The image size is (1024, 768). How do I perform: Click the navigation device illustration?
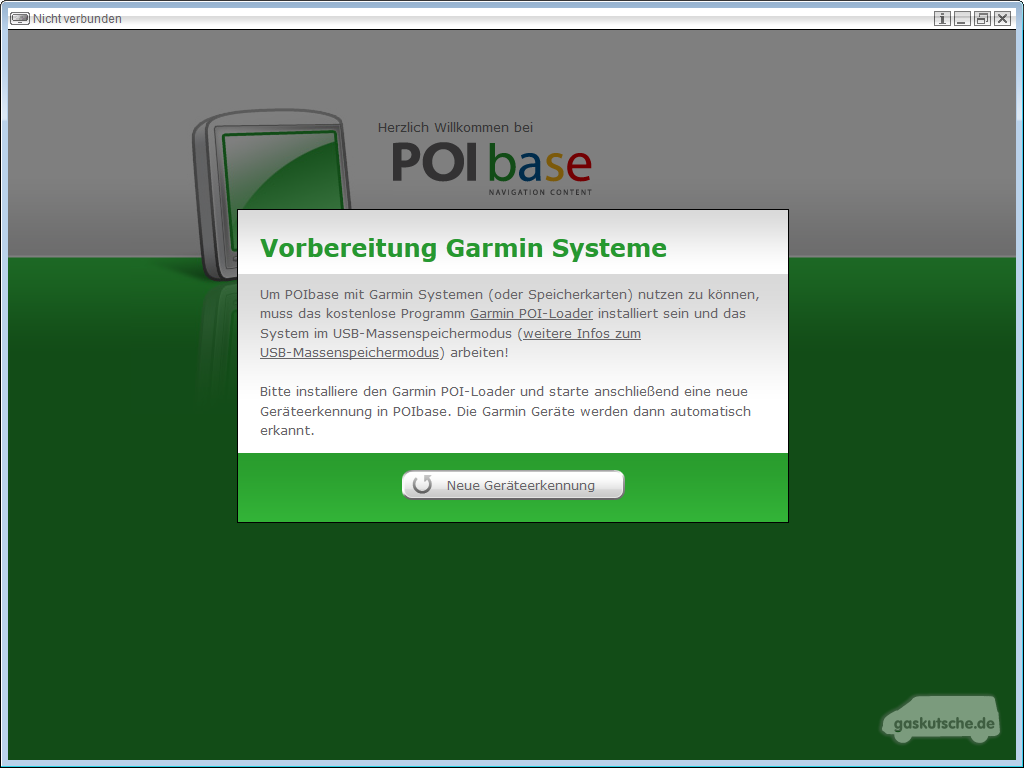click(271, 194)
